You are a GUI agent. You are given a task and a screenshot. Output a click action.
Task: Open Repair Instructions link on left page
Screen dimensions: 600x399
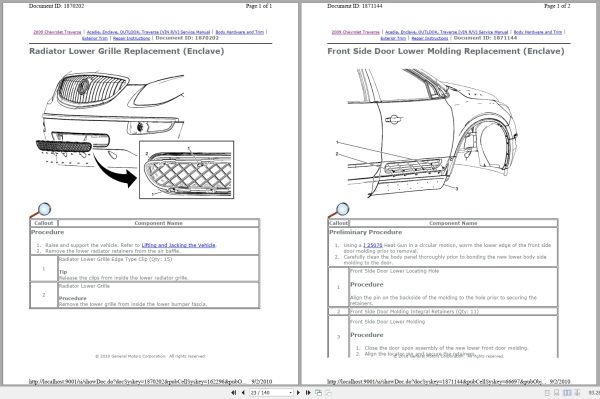pos(132,38)
